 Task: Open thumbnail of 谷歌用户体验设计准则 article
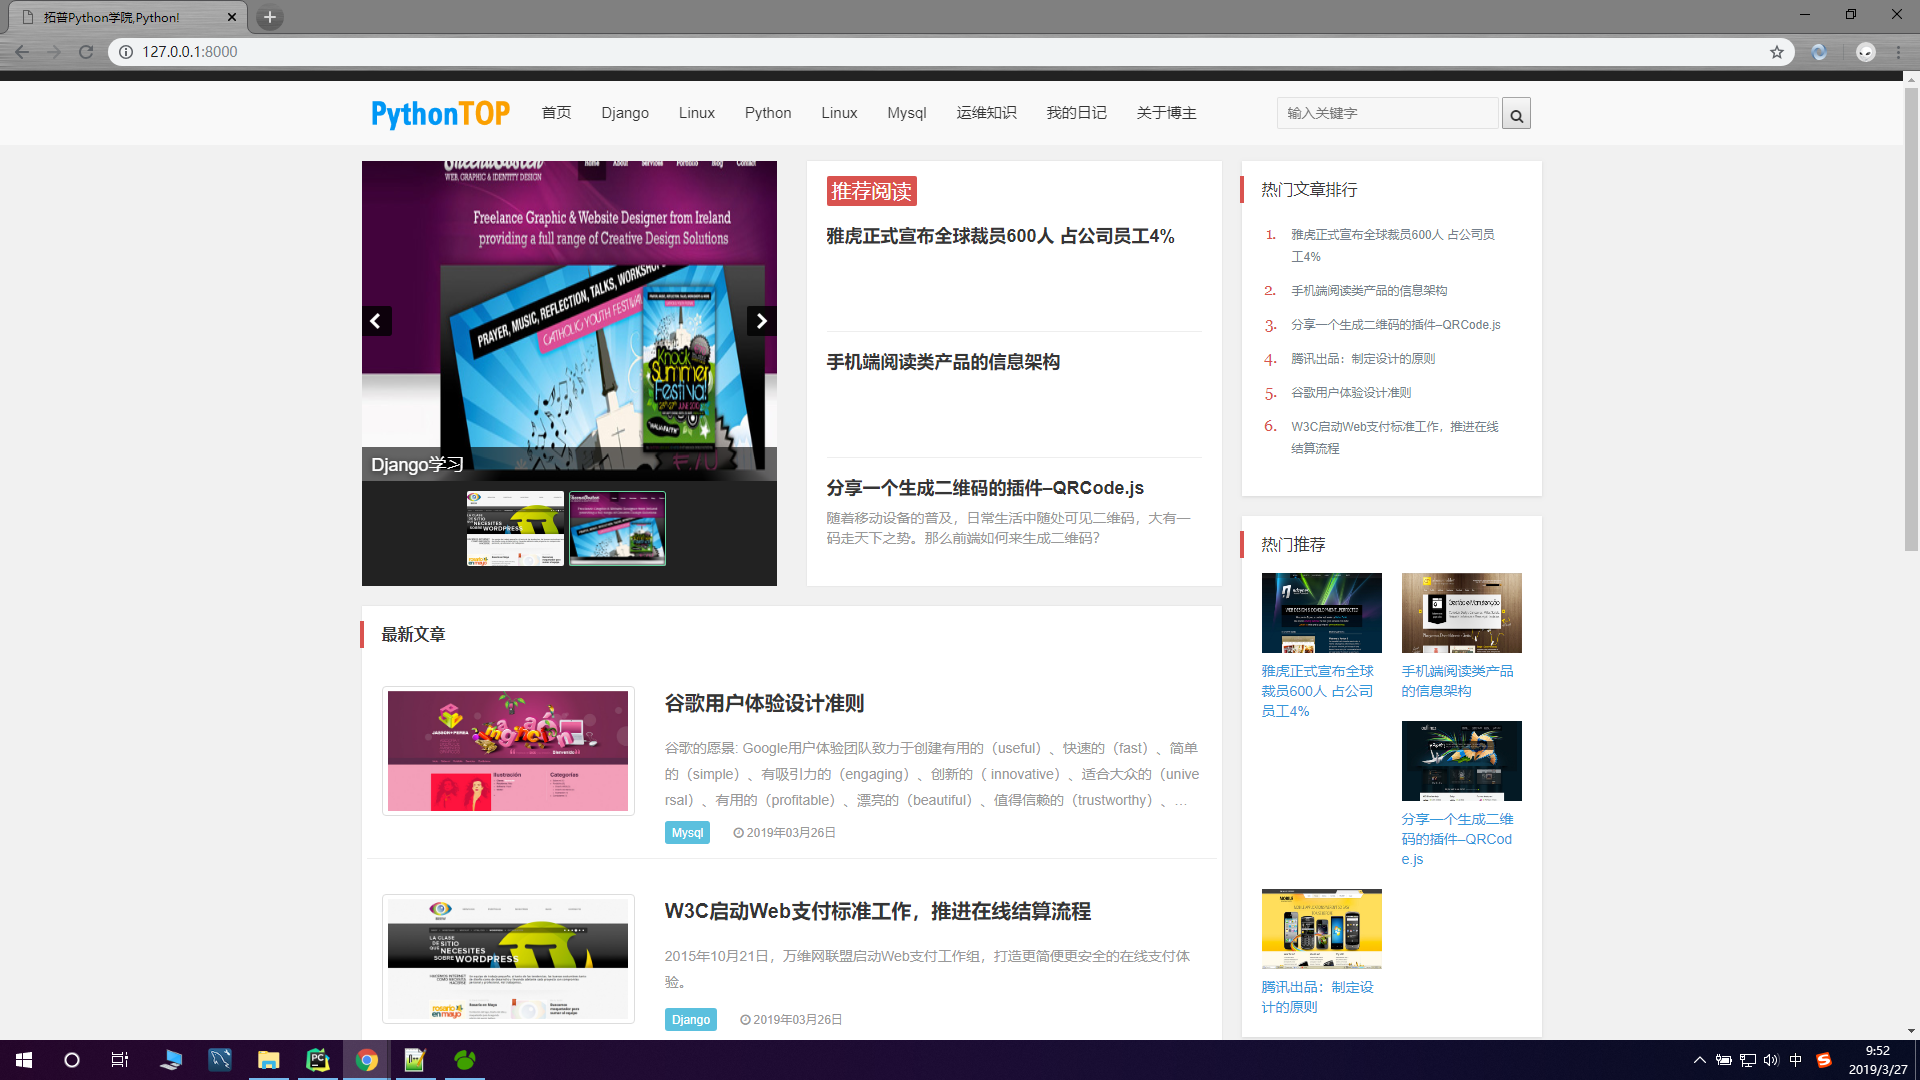[x=508, y=751]
